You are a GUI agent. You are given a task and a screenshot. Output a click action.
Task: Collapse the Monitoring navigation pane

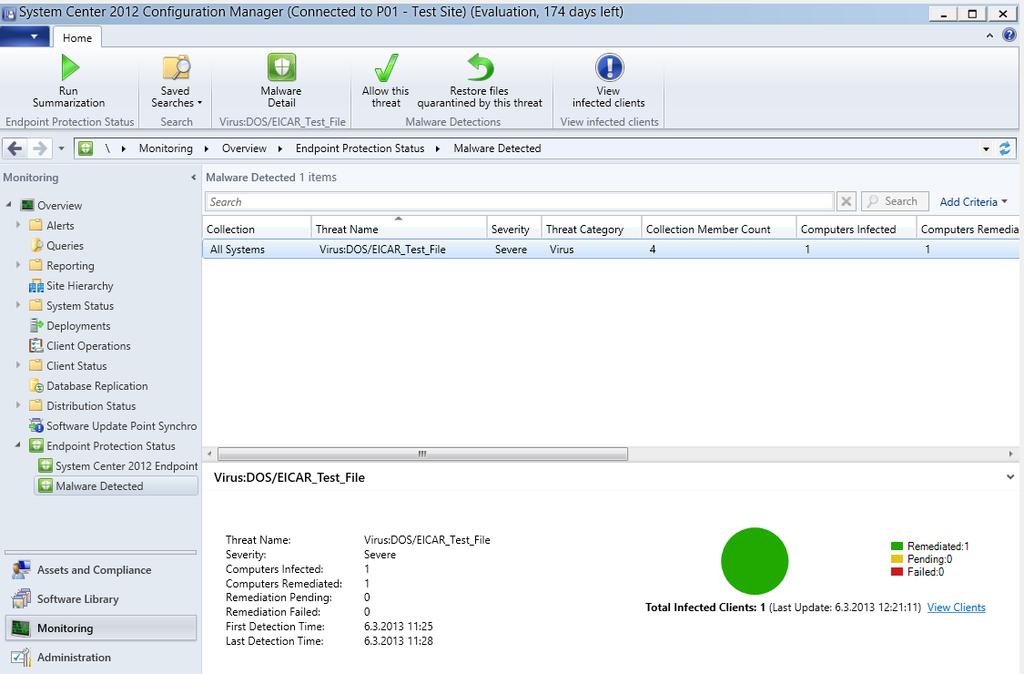click(x=193, y=177)
